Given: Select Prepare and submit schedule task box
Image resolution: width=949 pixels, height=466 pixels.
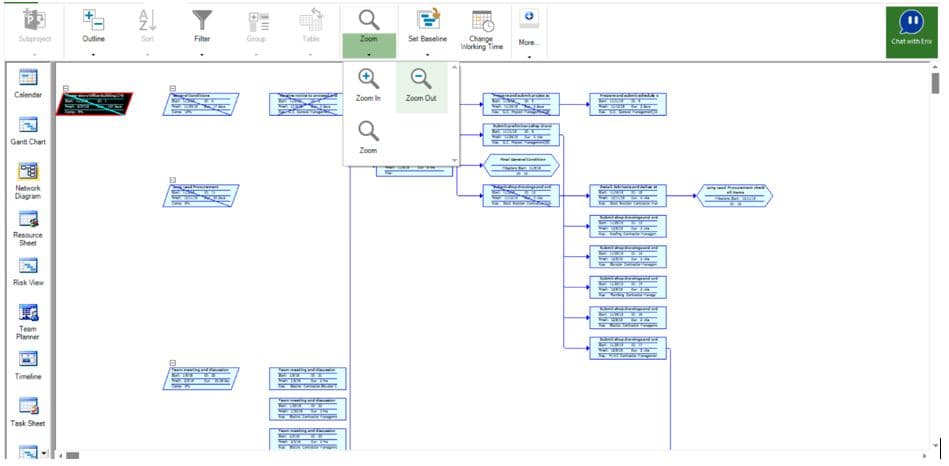Looking at the screenshot, I should (628, 103).
